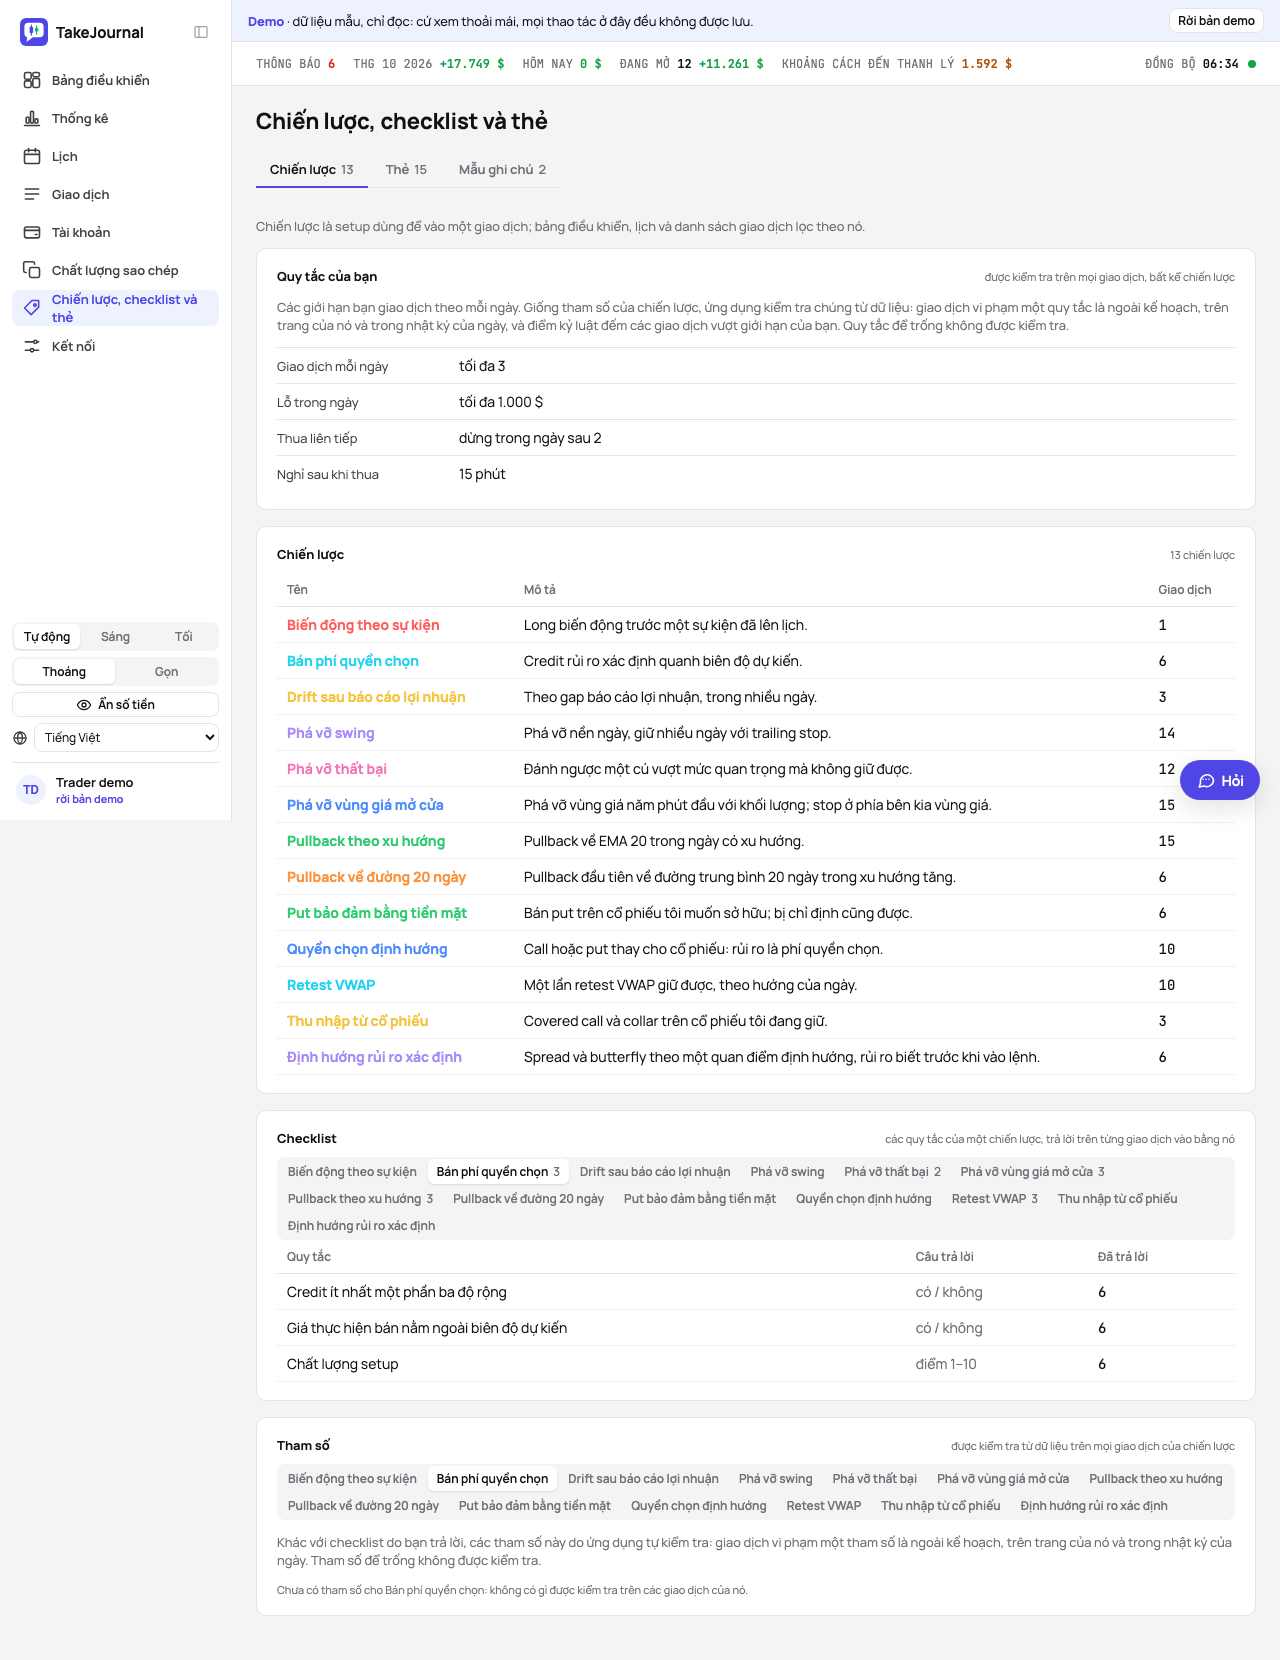Click the Chiến lược tag icon in sidebar
Screen dimensions: 1280x1660
coord(32,308)
